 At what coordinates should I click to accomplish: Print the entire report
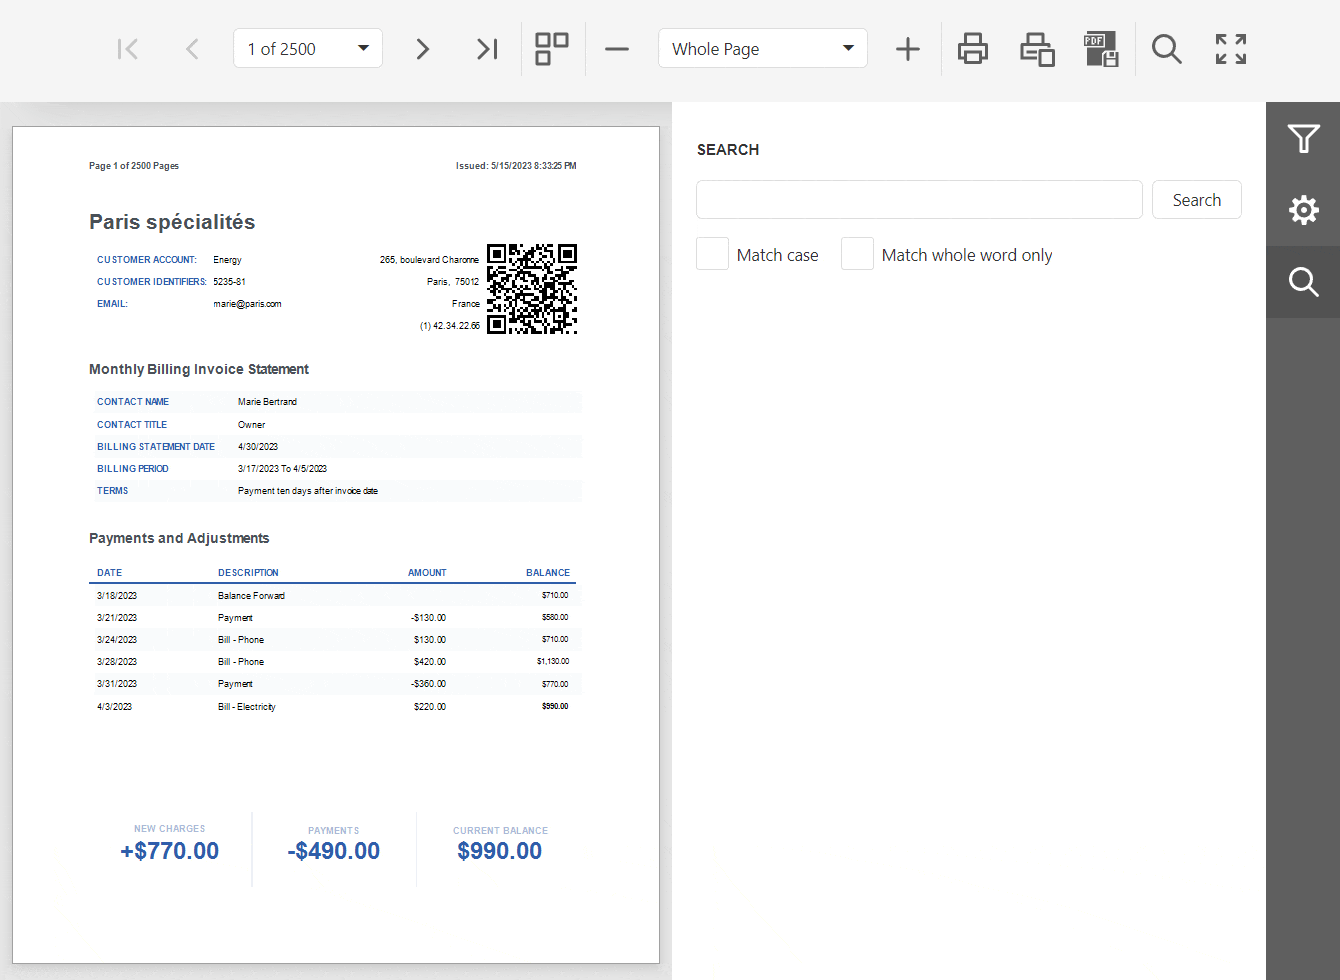972,48
